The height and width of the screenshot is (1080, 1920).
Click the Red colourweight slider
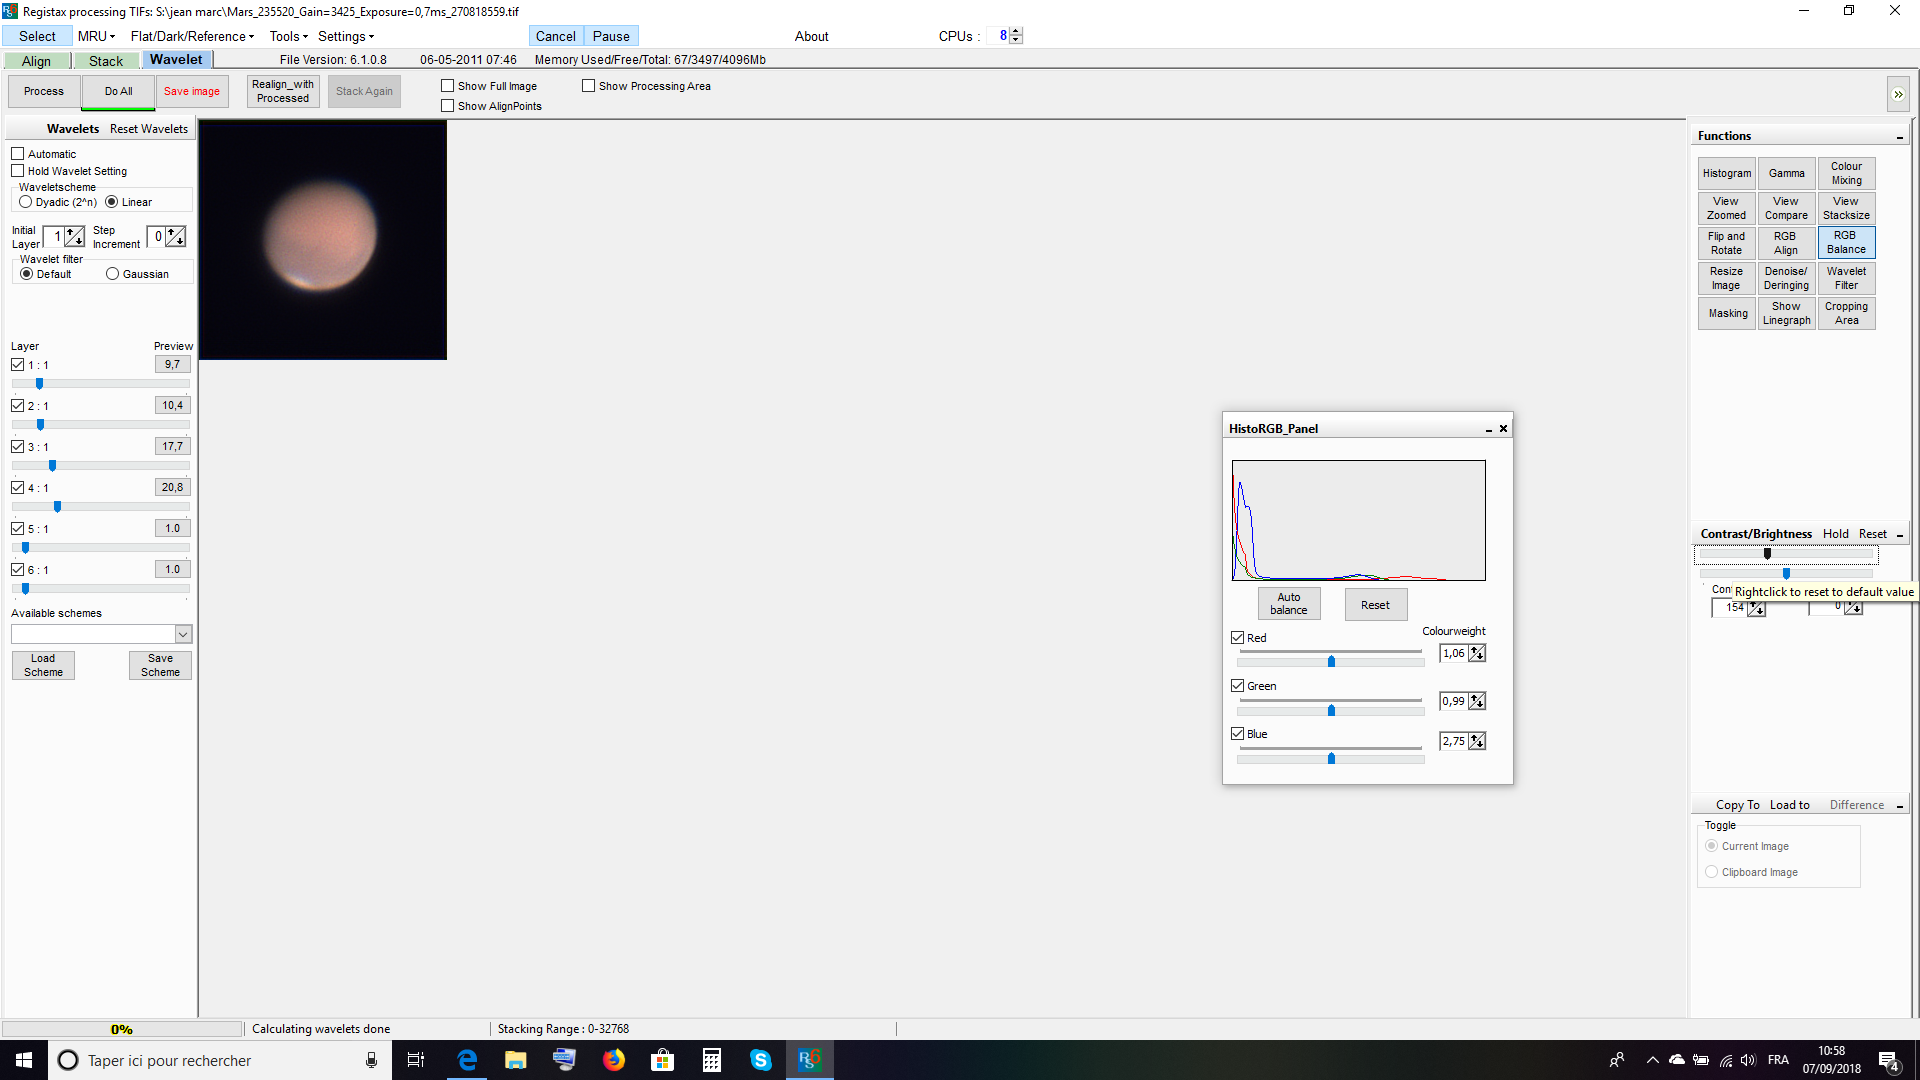[1331, 661]
